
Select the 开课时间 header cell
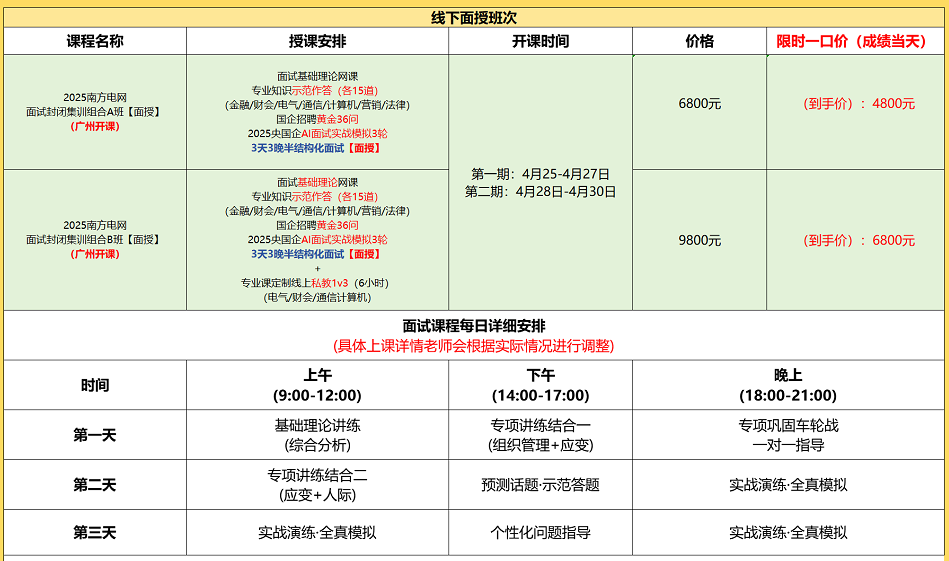click(x=540, y=41)
